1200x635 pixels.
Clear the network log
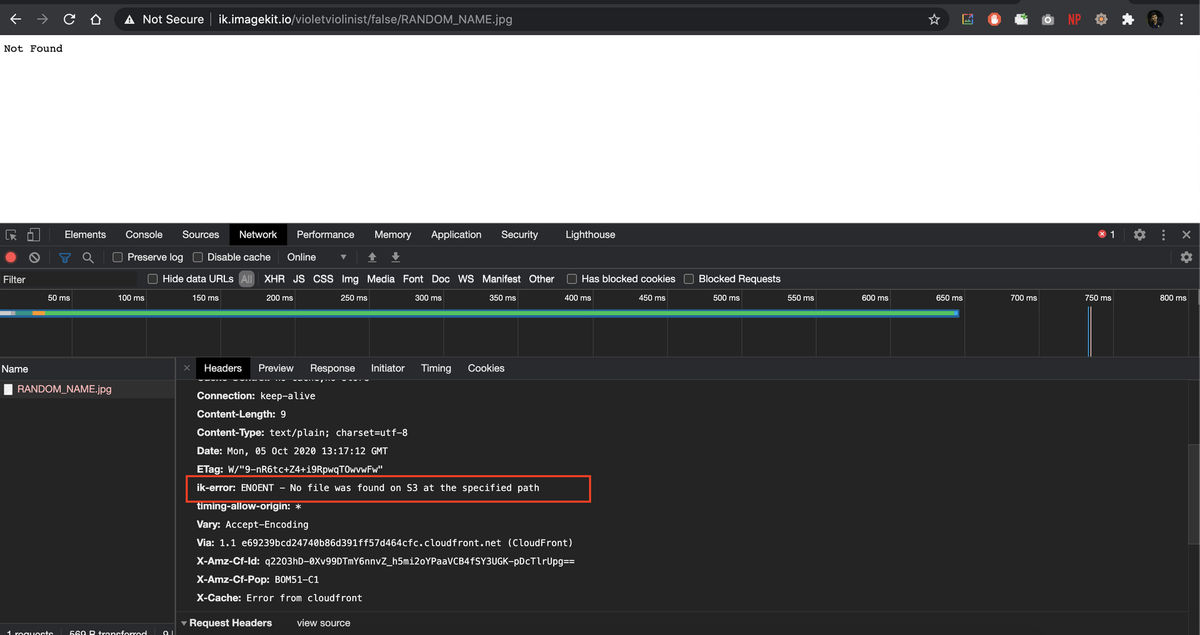click(x=34, y=257)
